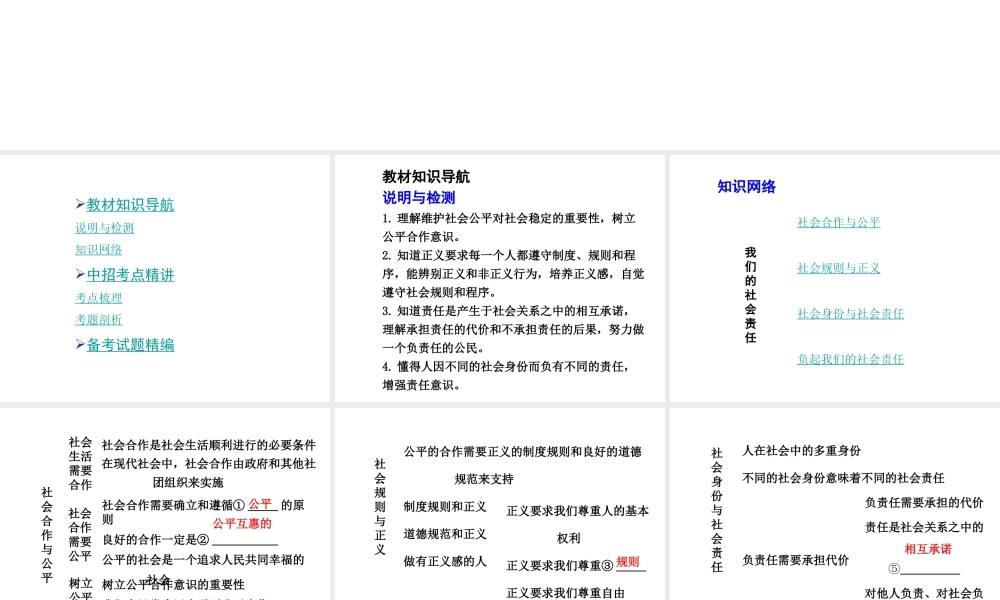Open the 社会规则与正义 link
The width and height of the screenshot is (1000, 600).
839,268
